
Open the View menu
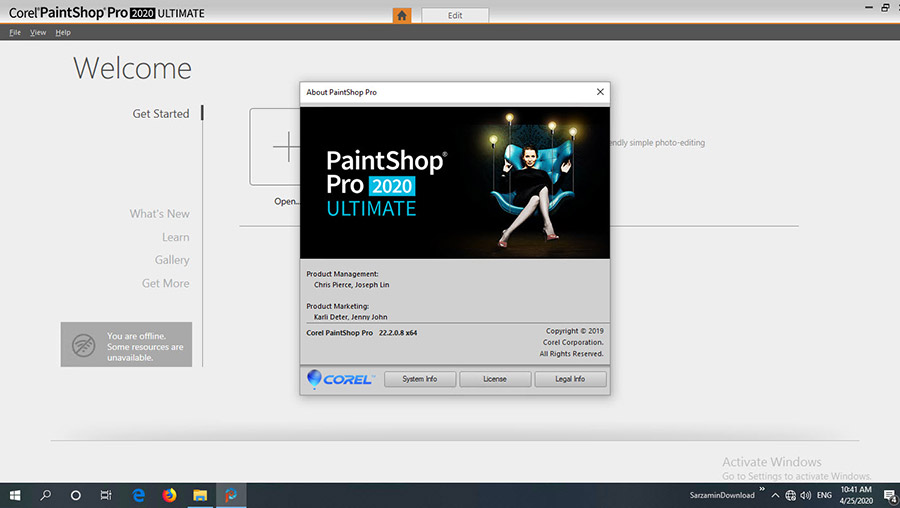click(38, 33)
